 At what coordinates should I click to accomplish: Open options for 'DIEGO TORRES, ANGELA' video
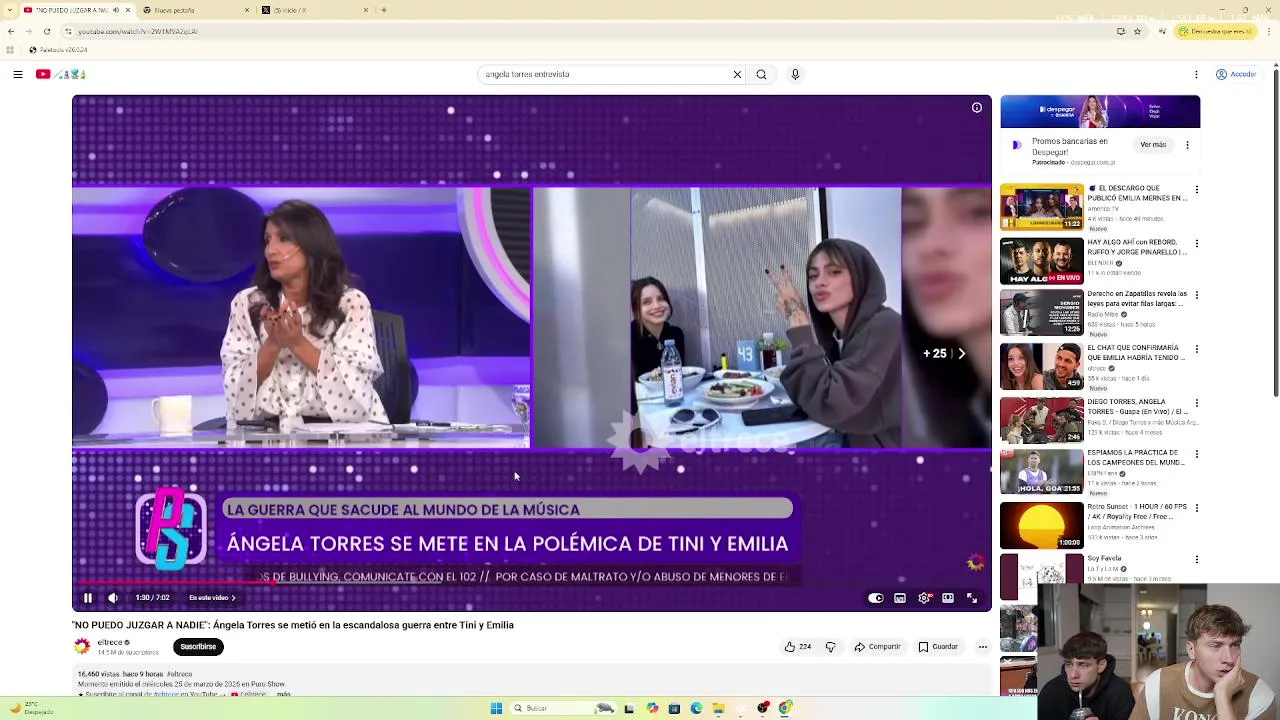pyautogui.click(x=1196, y=401)
